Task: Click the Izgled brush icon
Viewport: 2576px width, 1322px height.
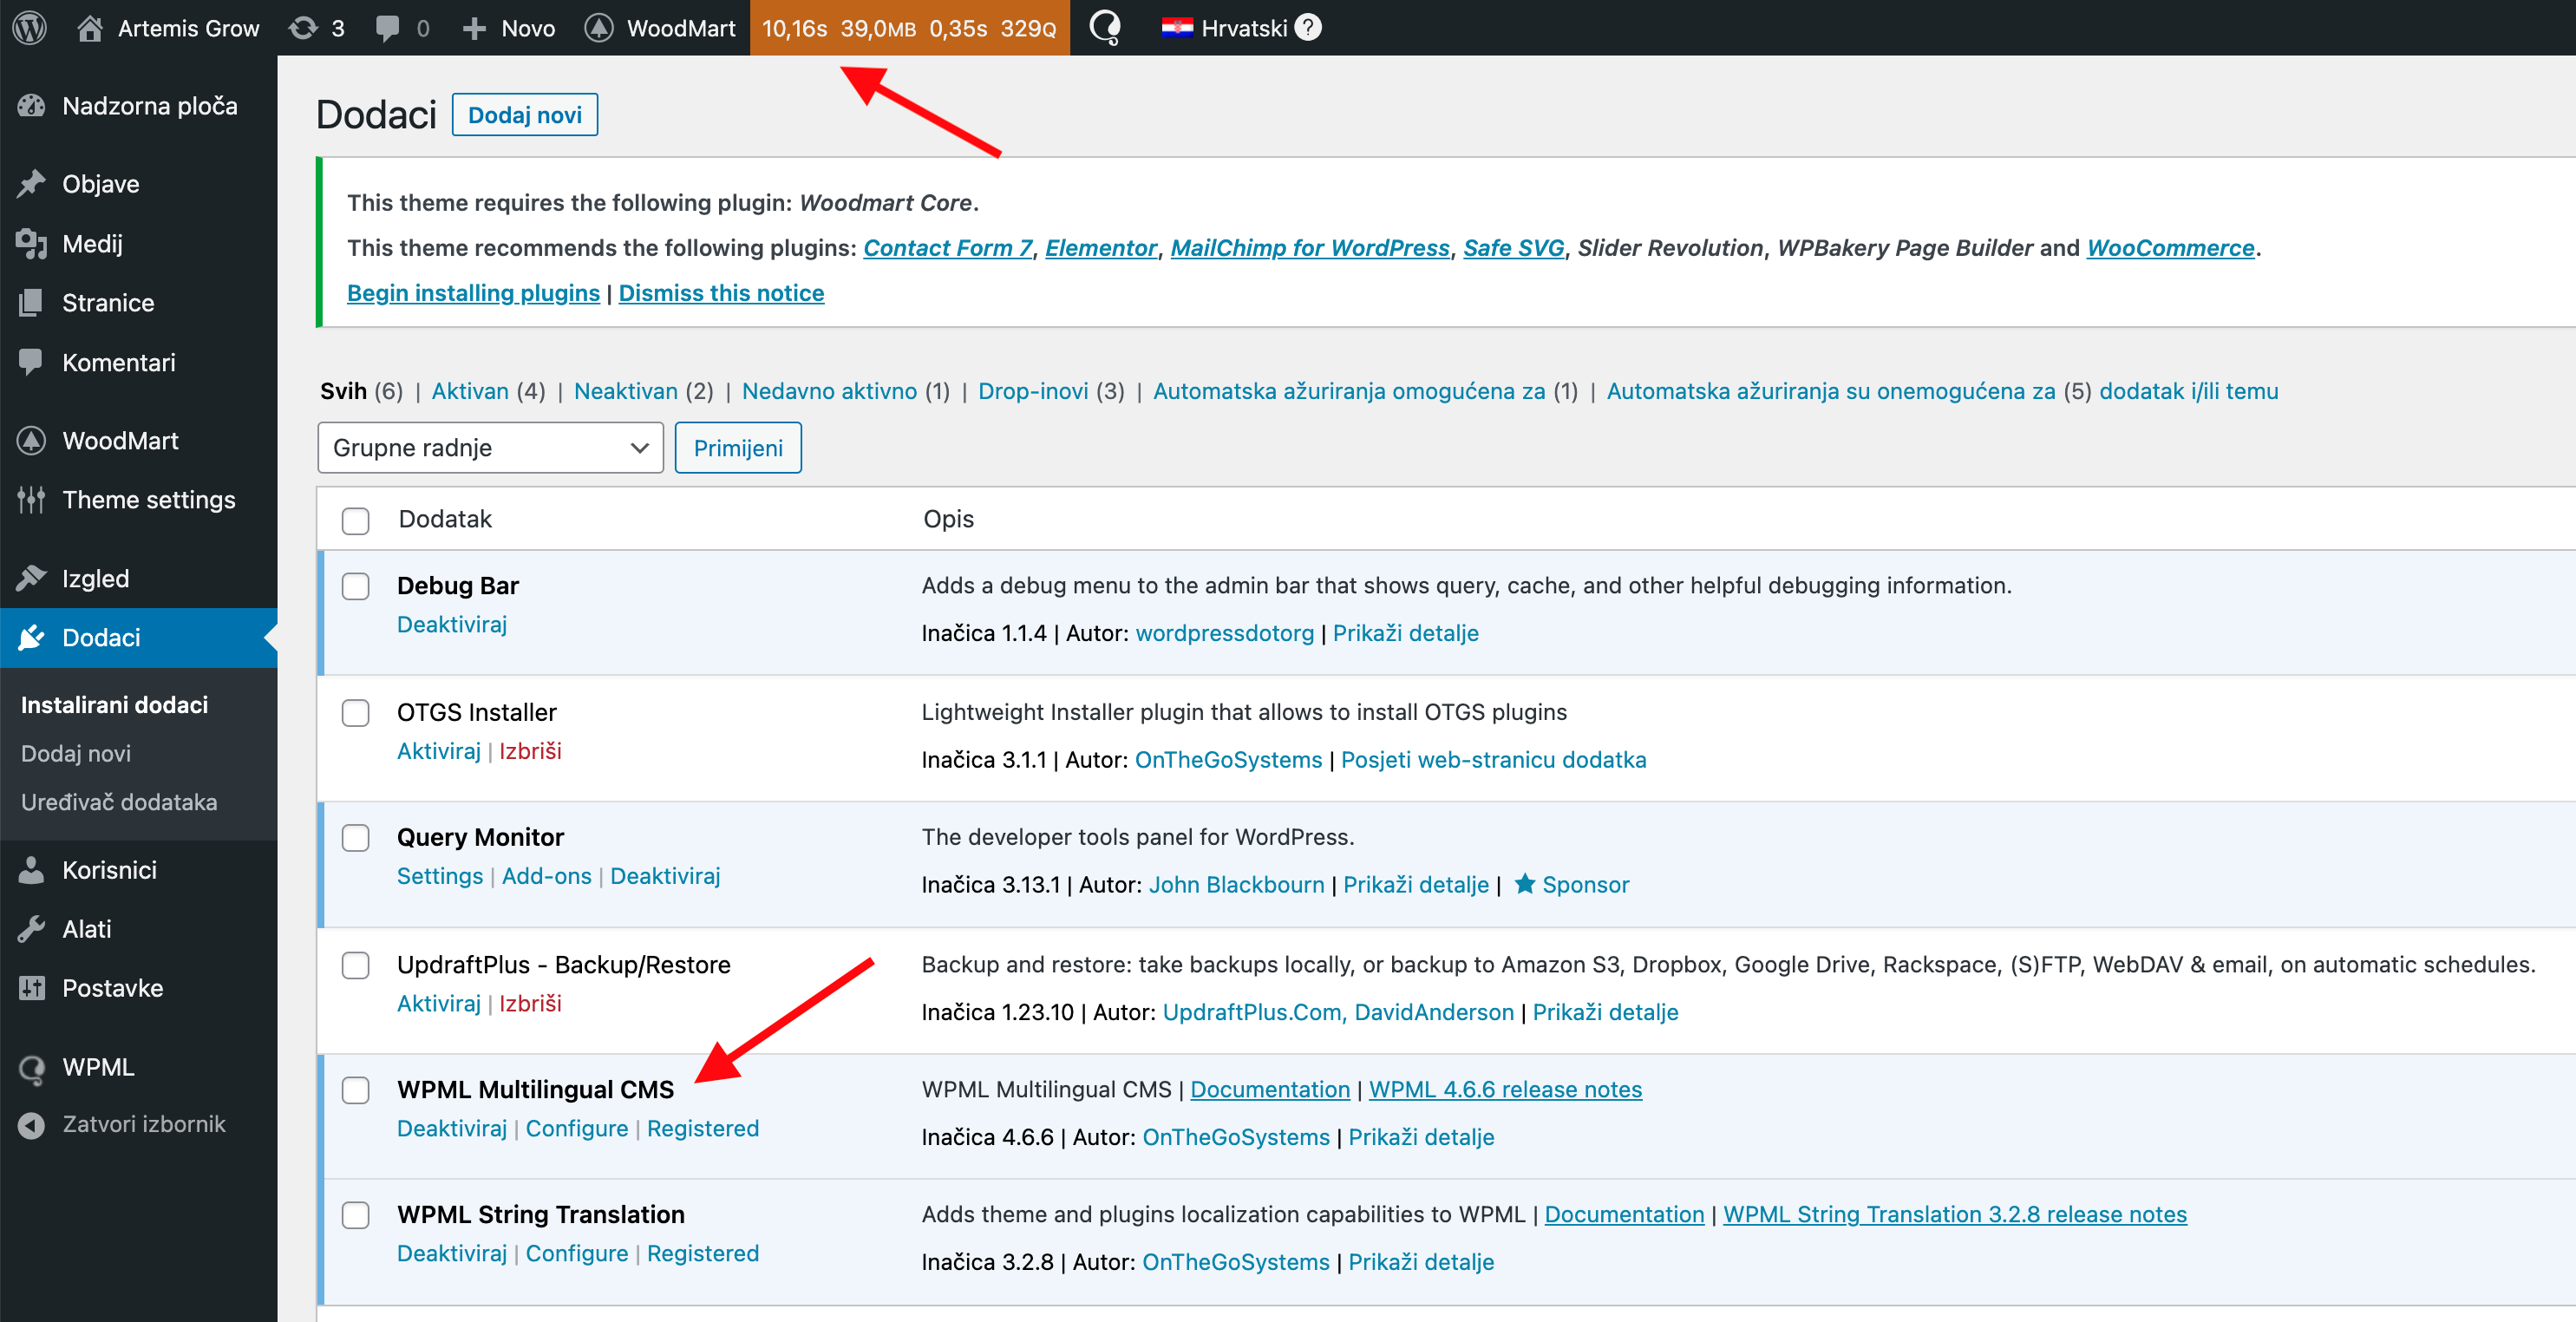Action: tap(32, 578)
